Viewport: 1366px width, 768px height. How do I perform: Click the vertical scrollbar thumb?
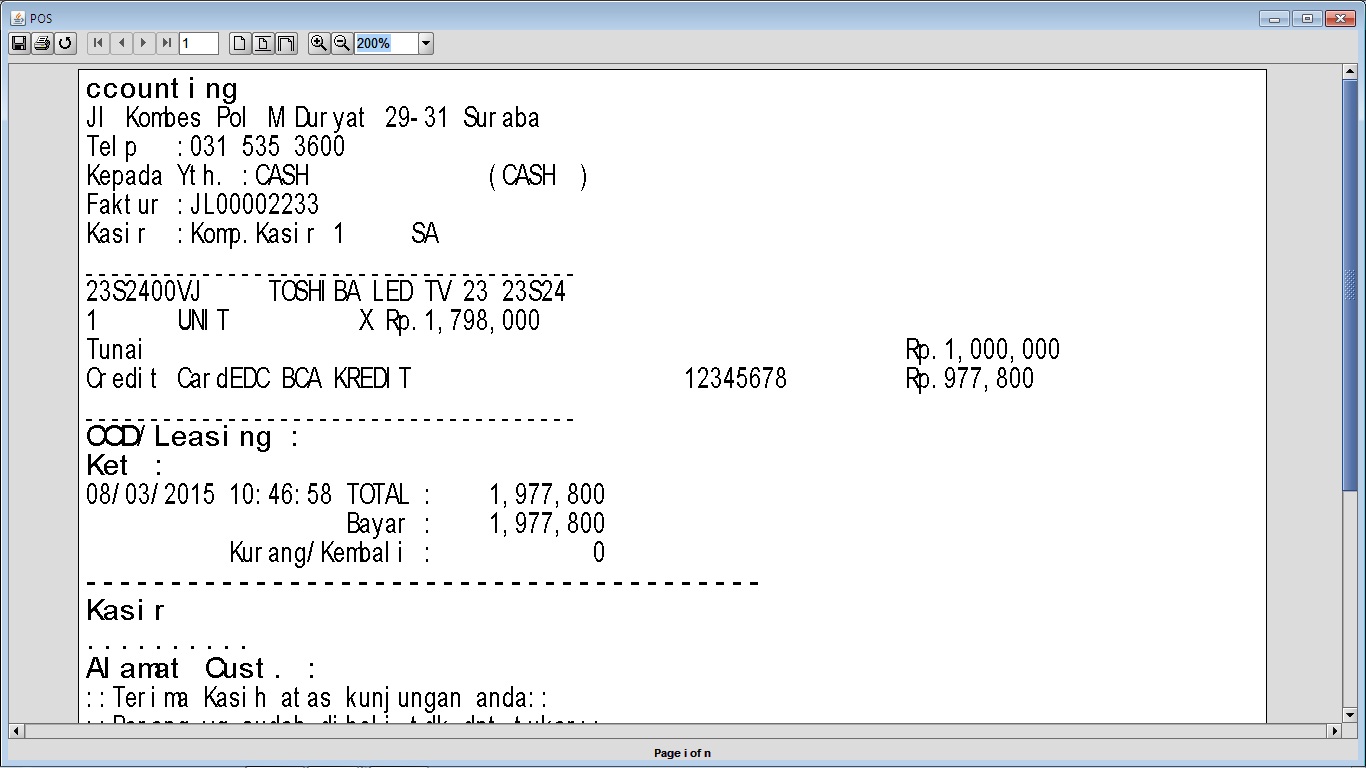click(1350, 285)
